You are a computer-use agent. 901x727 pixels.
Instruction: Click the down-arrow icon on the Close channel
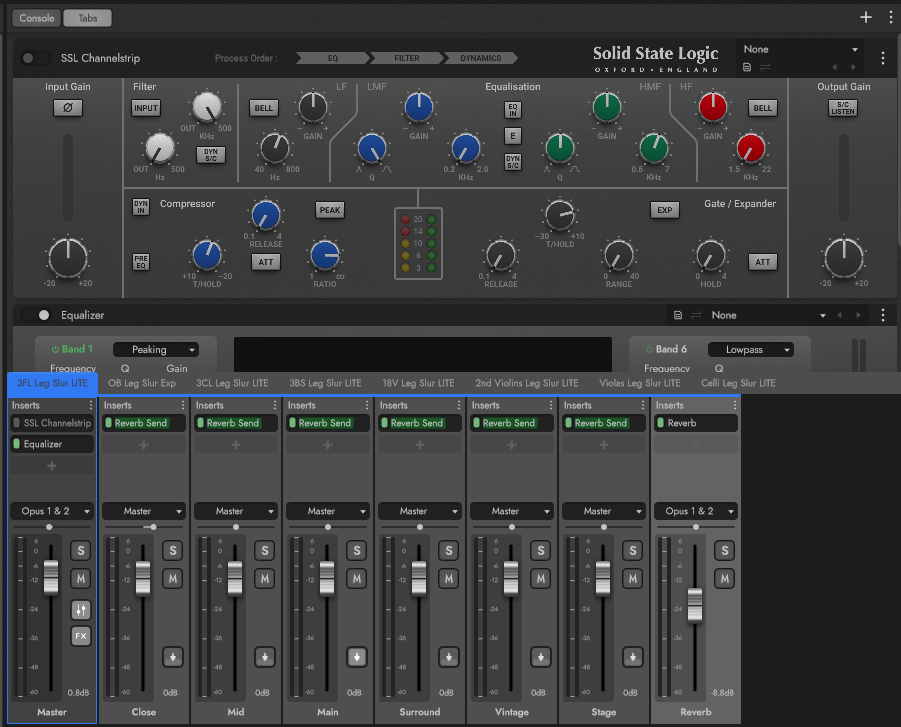coord(172,657)
